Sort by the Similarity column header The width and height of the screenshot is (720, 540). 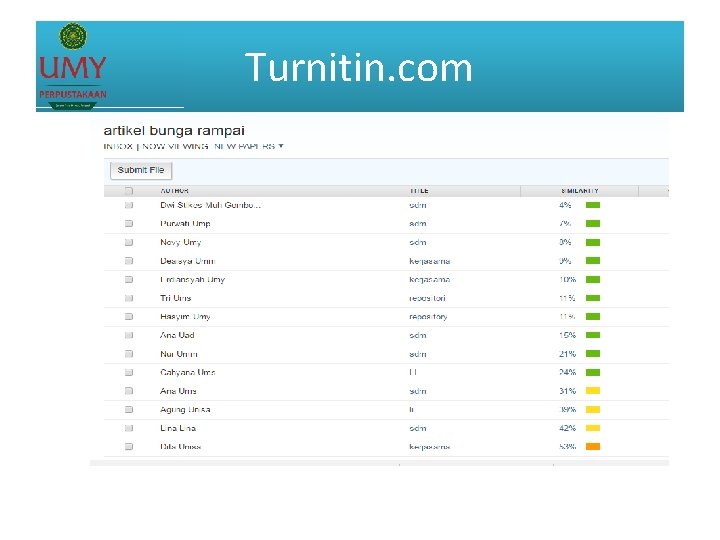[x=580, y=191]
